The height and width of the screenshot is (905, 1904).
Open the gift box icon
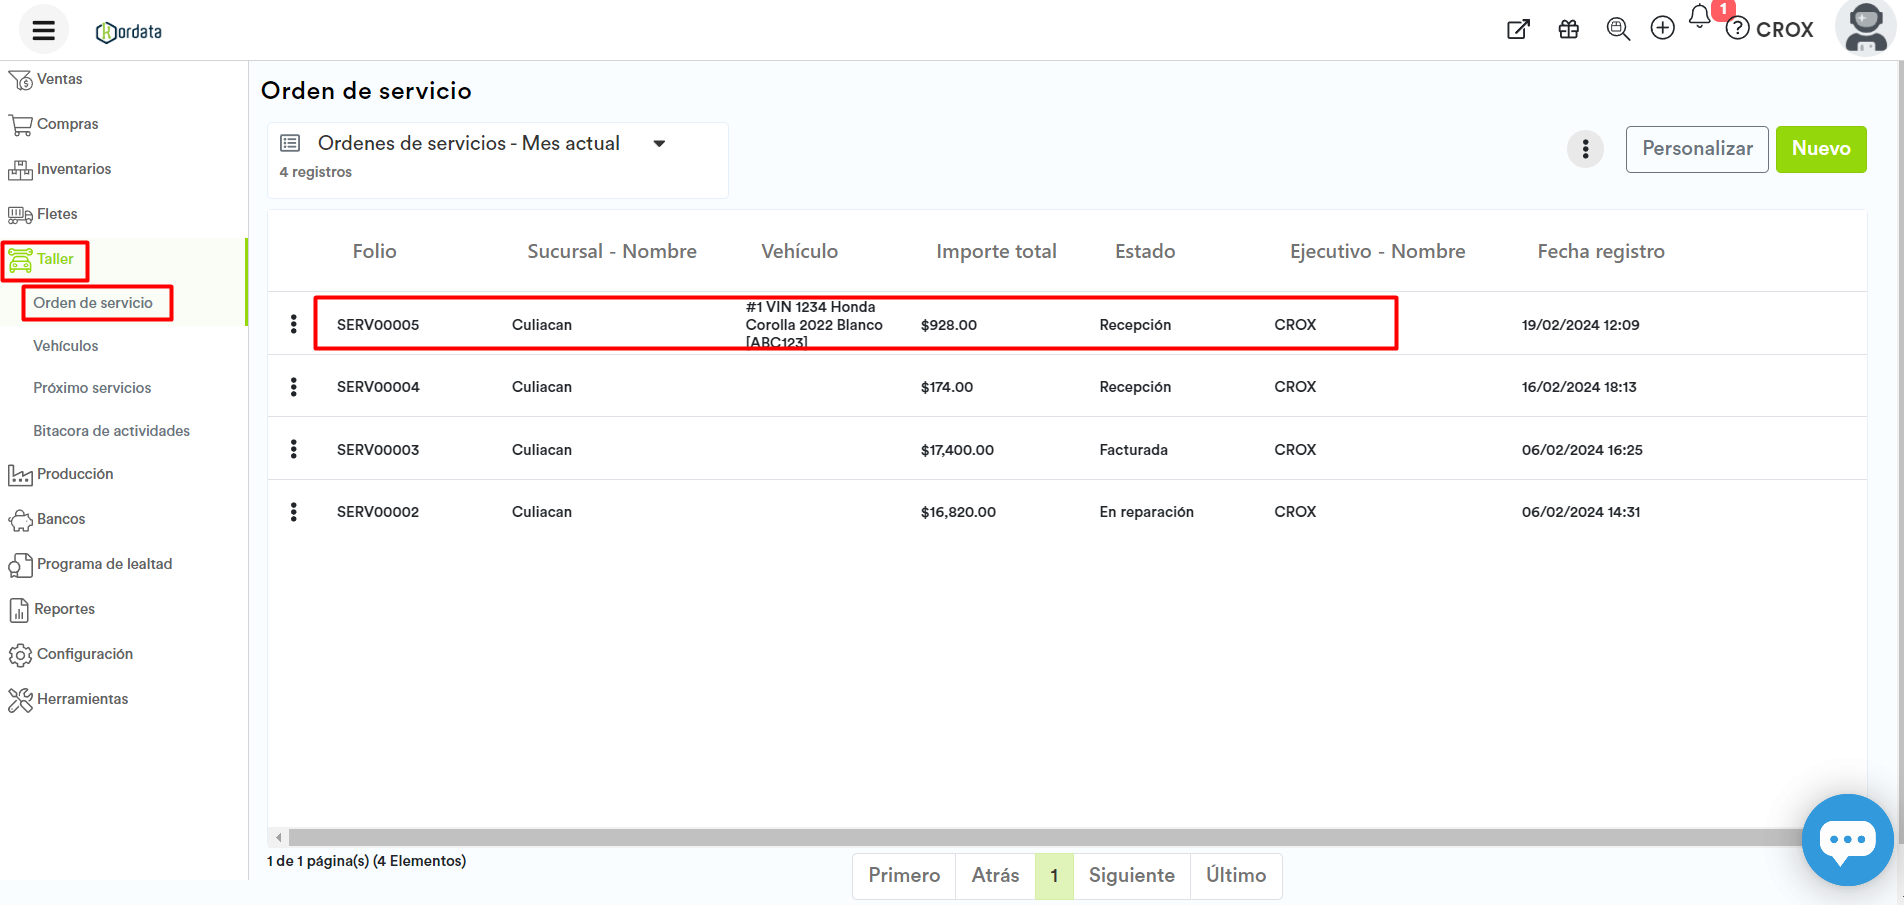[x=1568, y=29]
